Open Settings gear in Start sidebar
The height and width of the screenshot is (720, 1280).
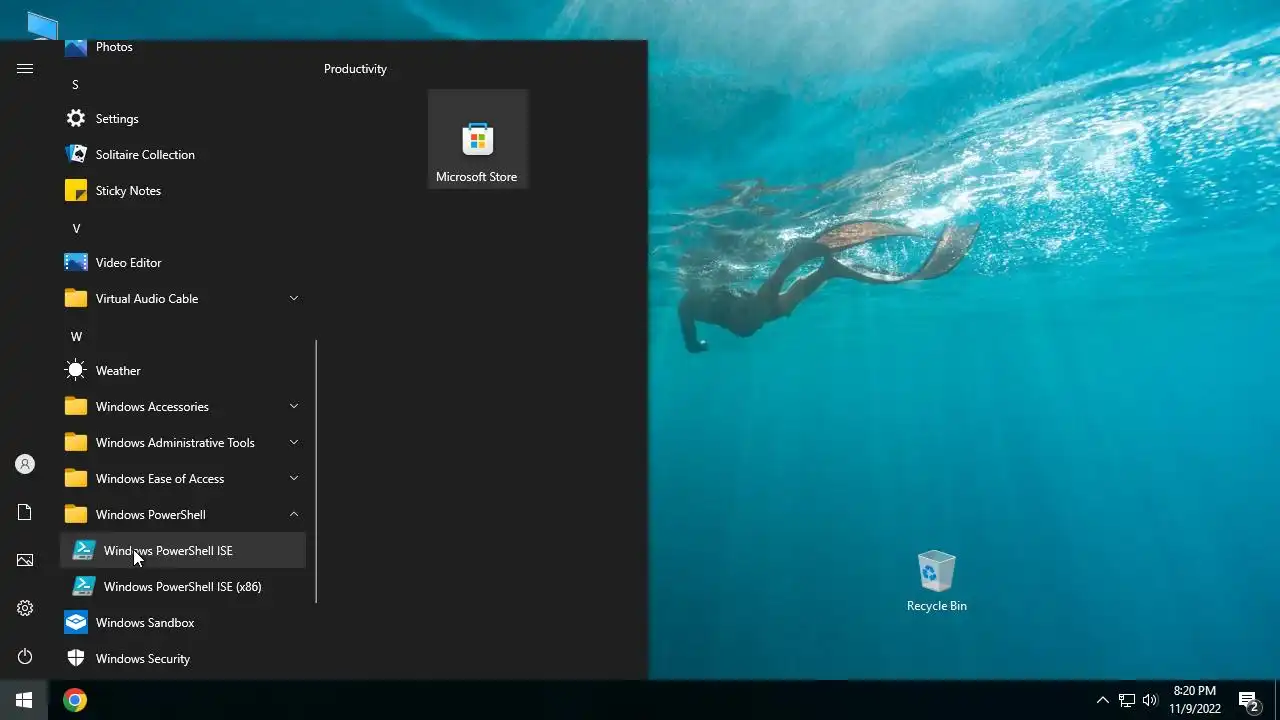point(25,608)
